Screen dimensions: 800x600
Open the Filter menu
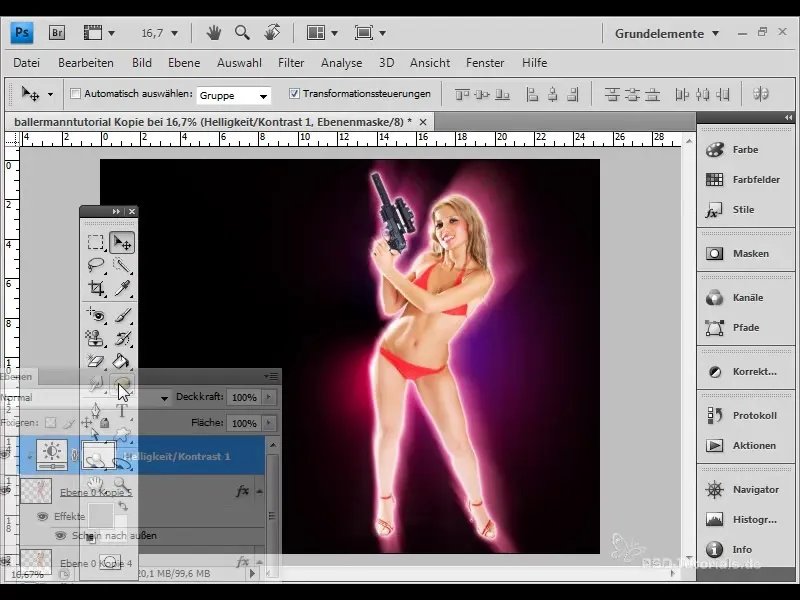tap(291, 63)
